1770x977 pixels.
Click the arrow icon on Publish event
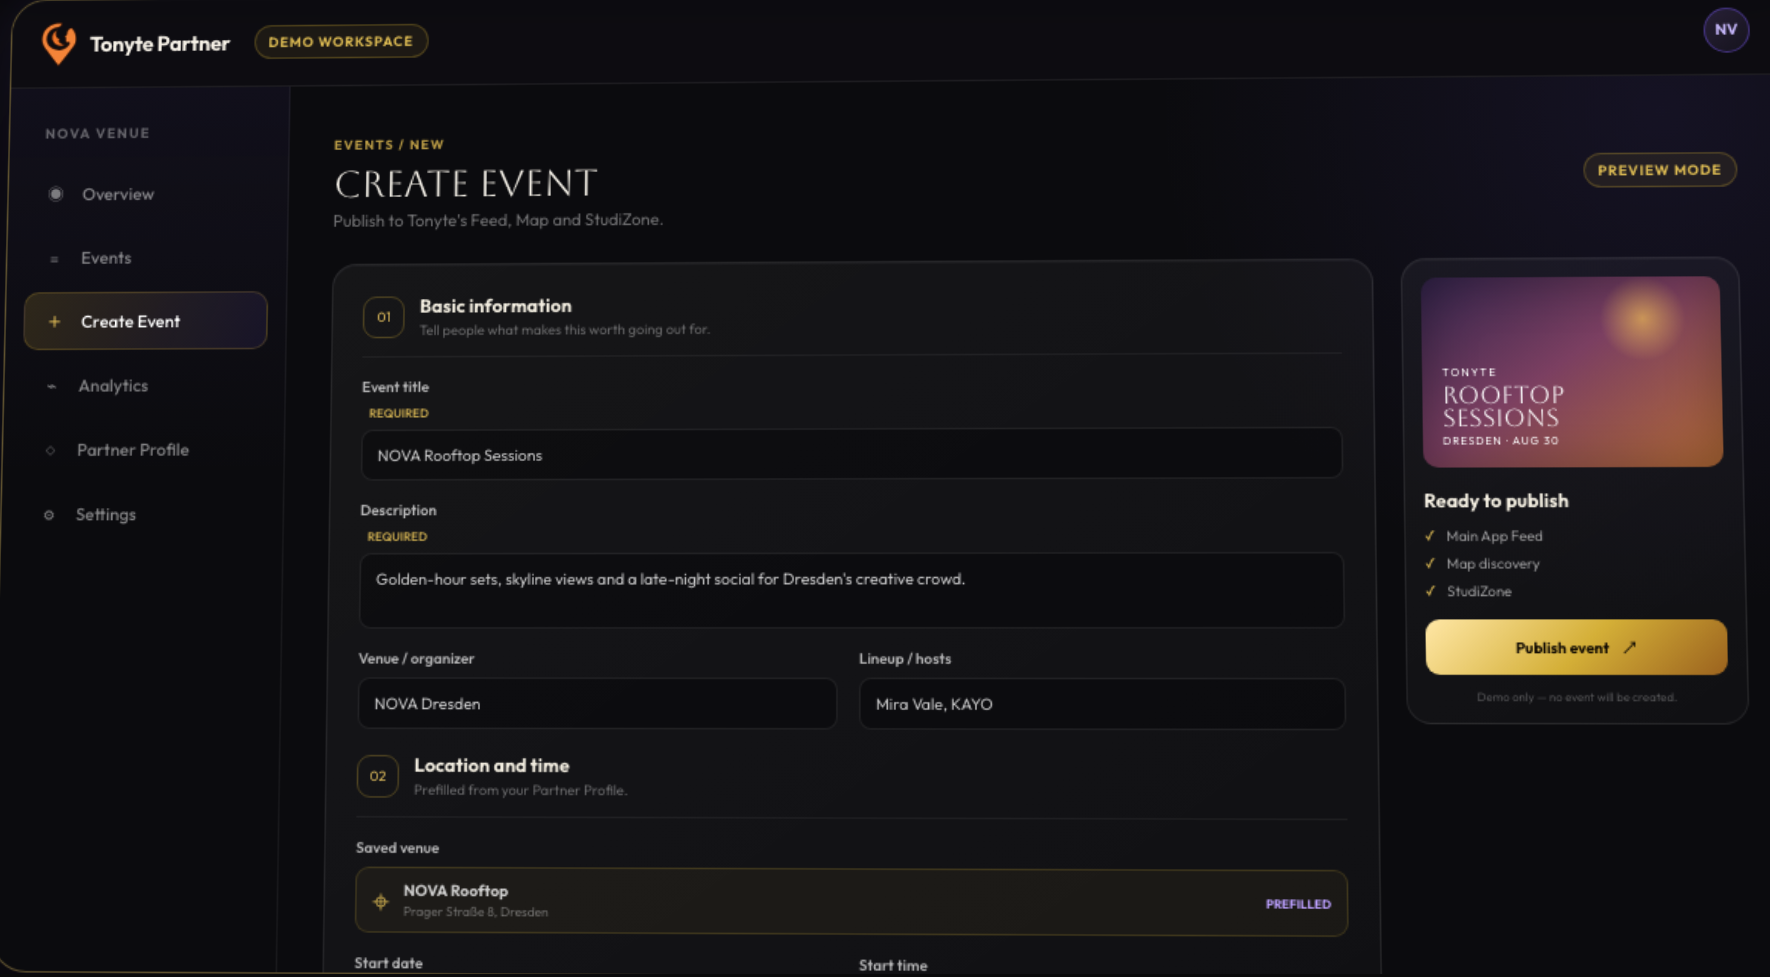(x=1629, y=648)
